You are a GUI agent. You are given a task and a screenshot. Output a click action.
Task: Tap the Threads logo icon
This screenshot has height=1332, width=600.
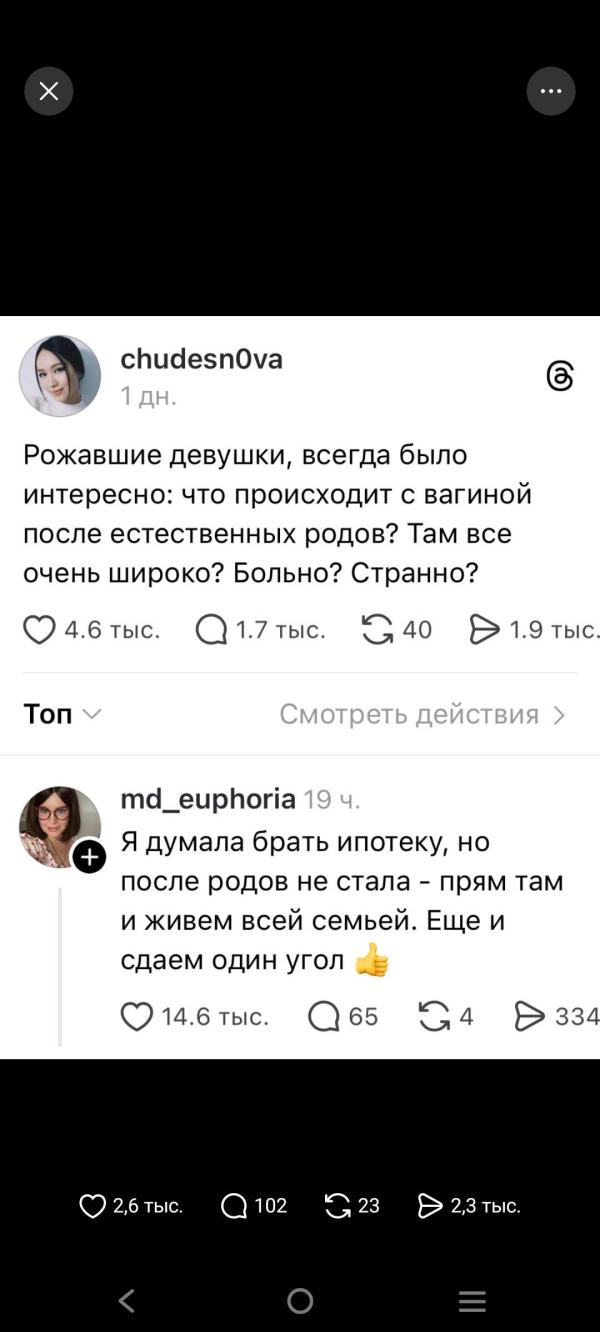tap(560, 376)
